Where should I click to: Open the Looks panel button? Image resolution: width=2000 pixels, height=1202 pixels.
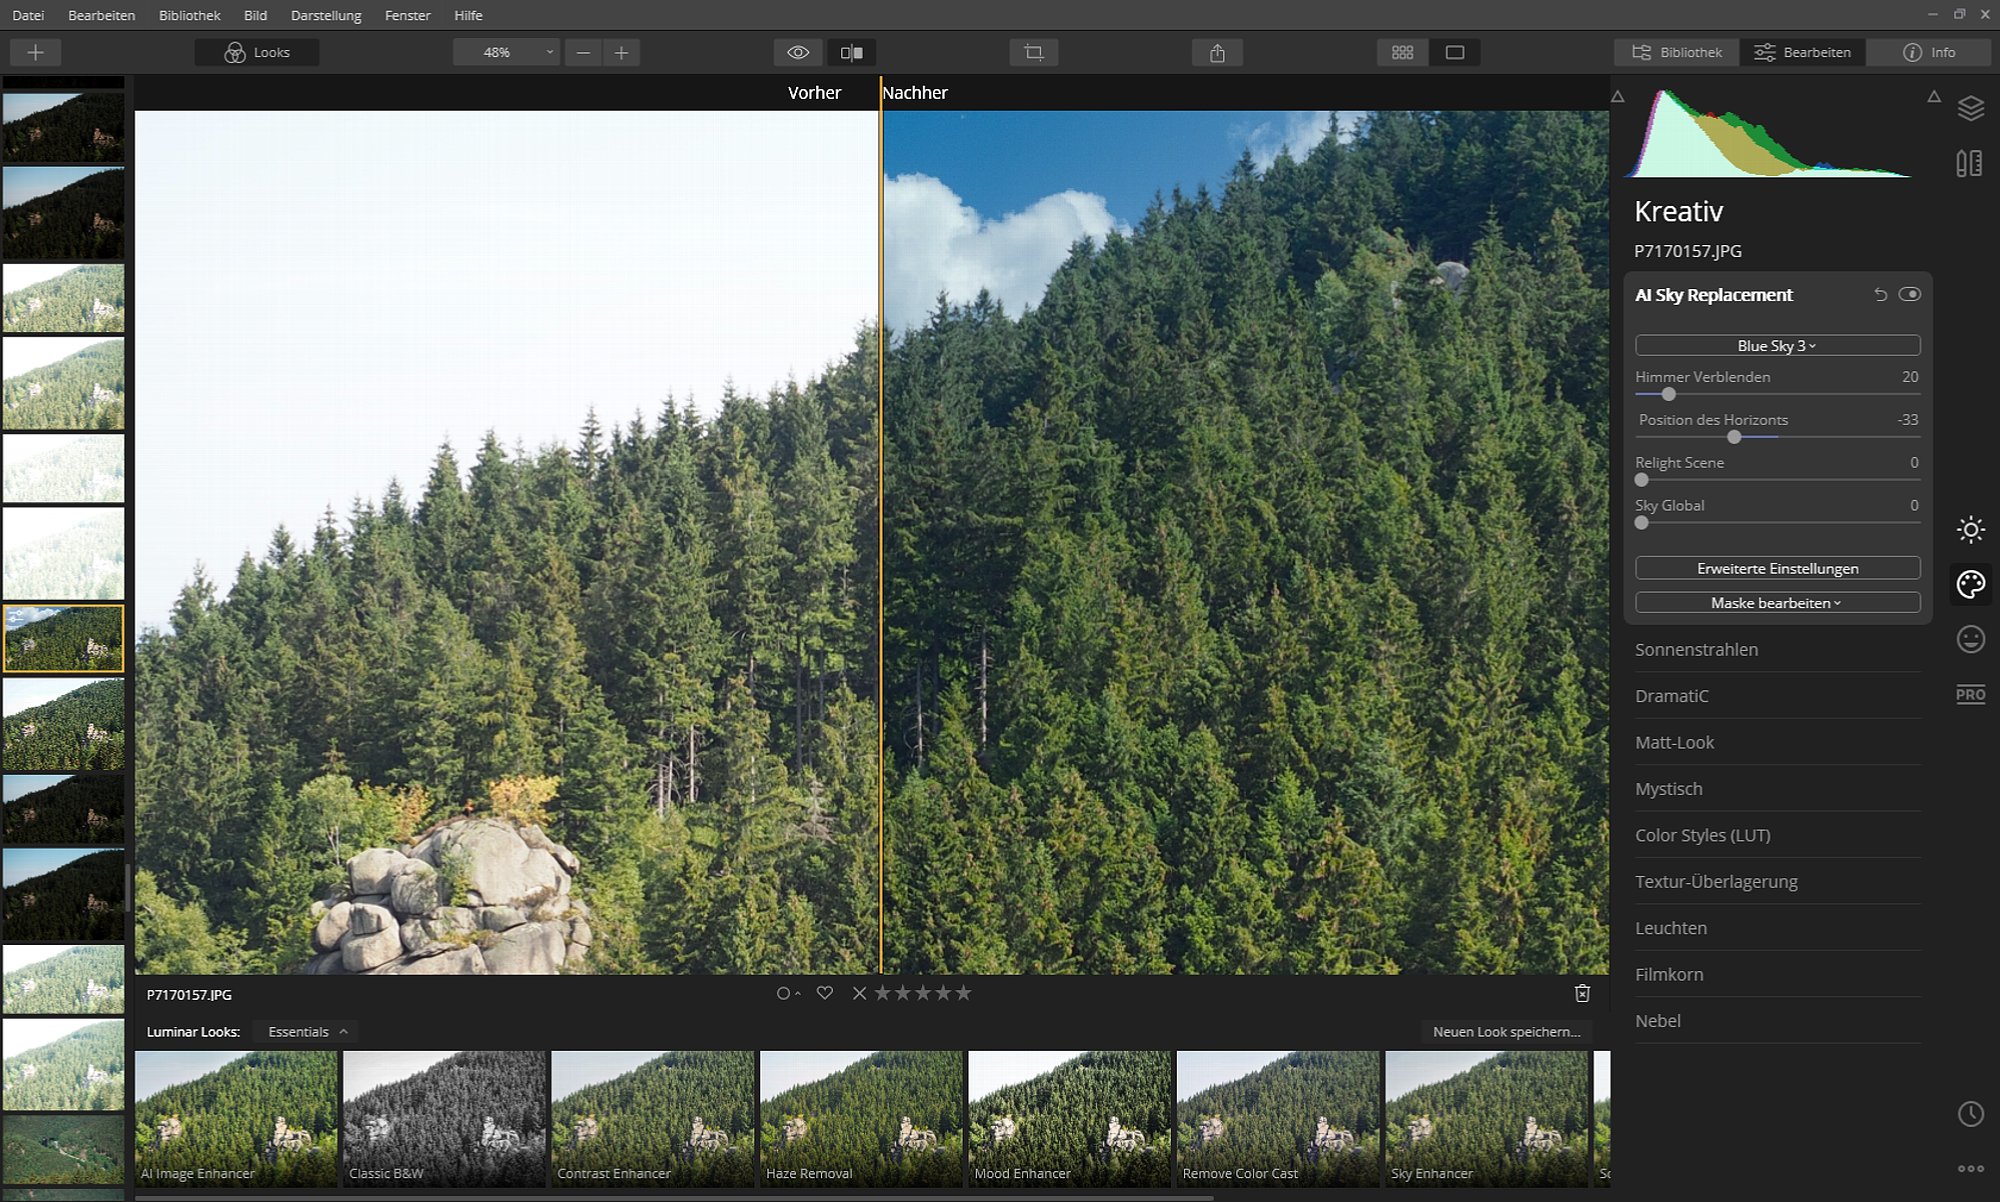(x=257, y=52)
